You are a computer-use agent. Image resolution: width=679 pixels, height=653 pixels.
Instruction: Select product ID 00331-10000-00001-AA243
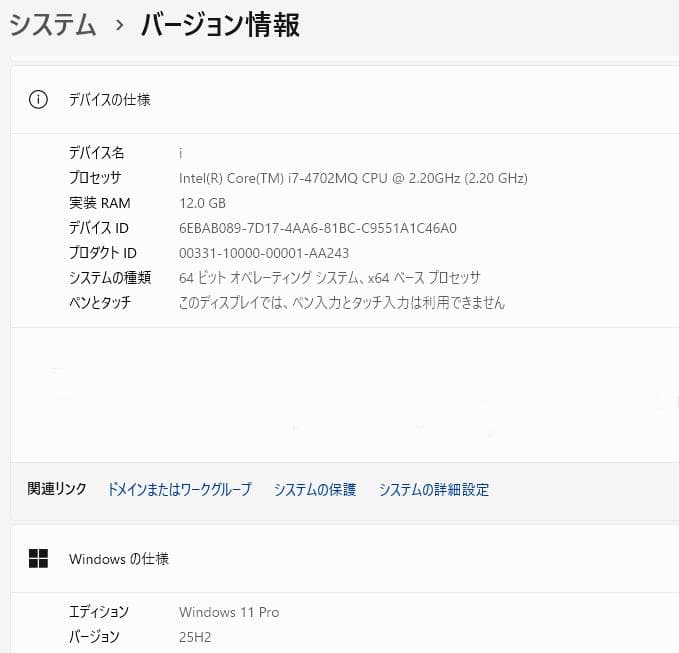pos(264,253)
